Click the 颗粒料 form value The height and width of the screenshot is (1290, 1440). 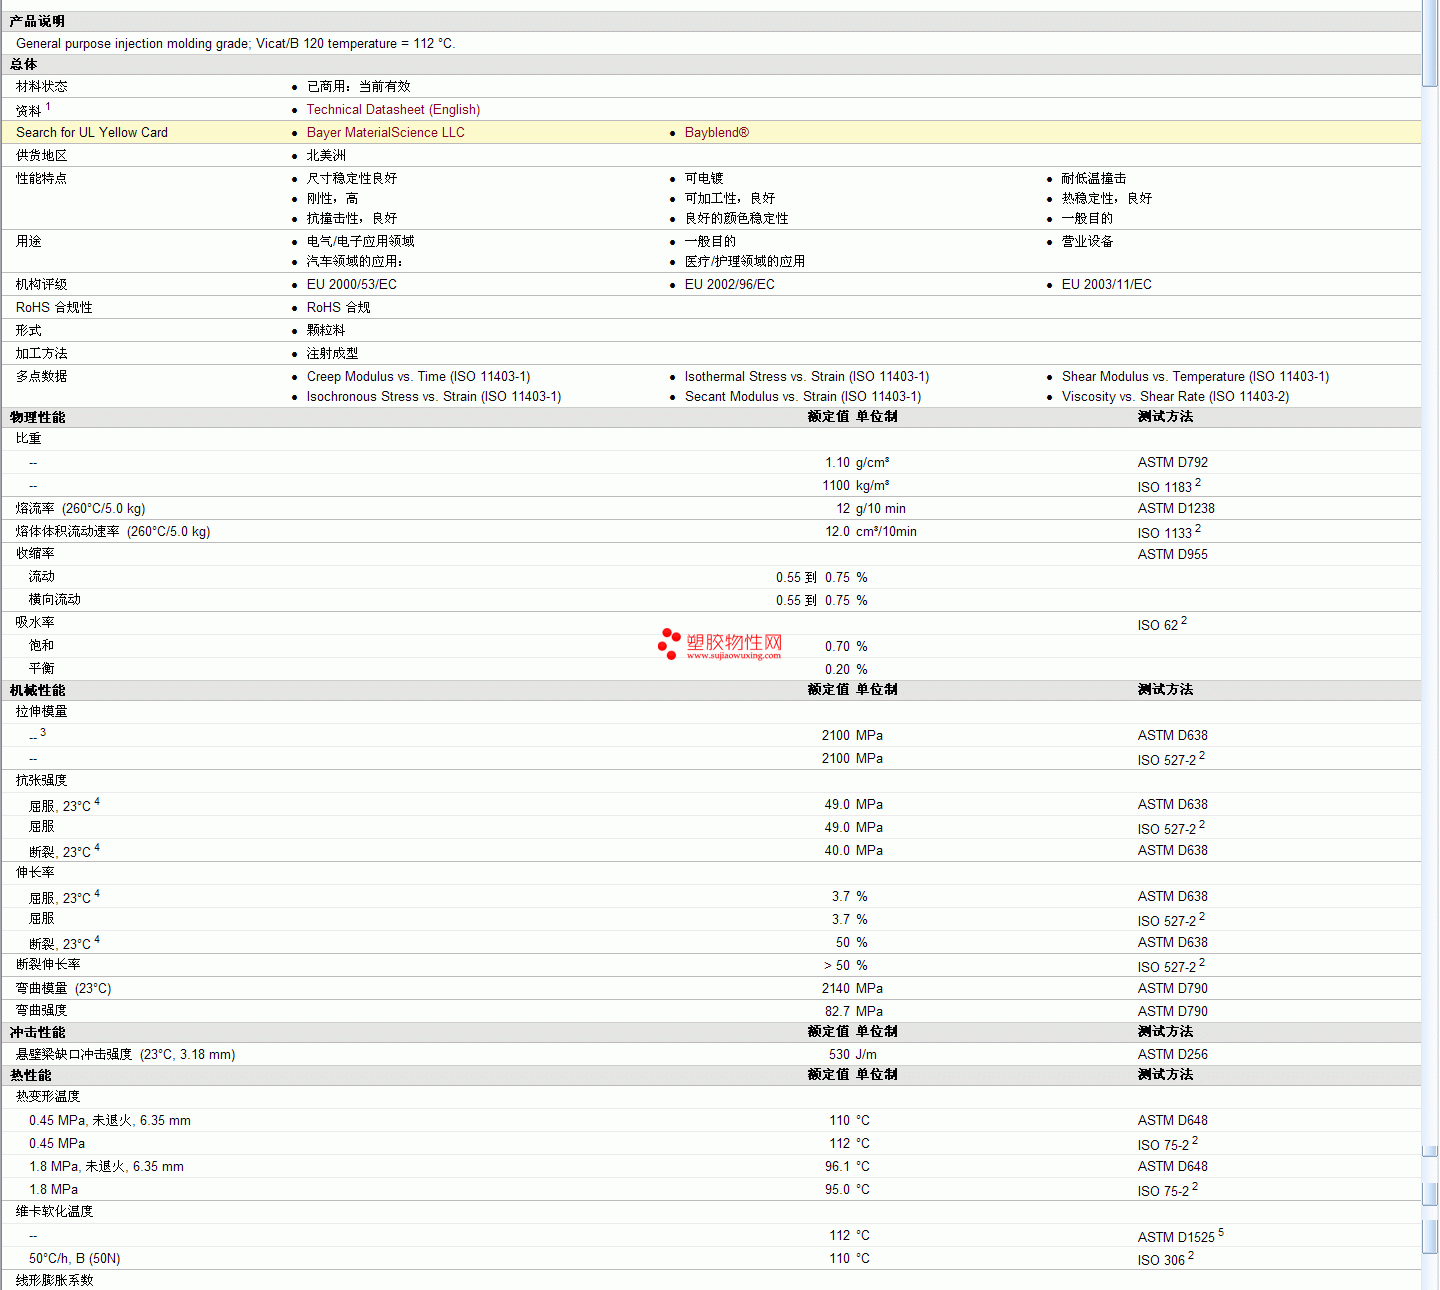pos(326,331)
